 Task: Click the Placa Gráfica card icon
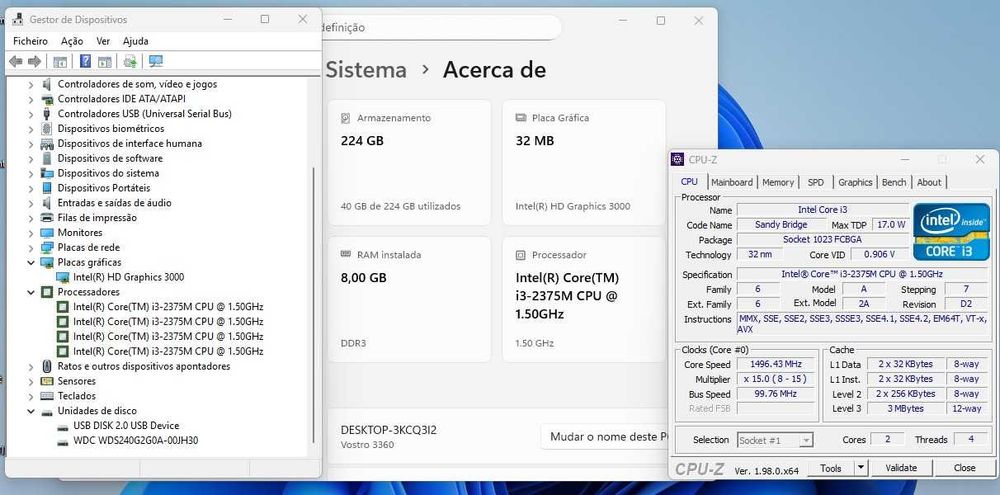[x=520, y=118]
